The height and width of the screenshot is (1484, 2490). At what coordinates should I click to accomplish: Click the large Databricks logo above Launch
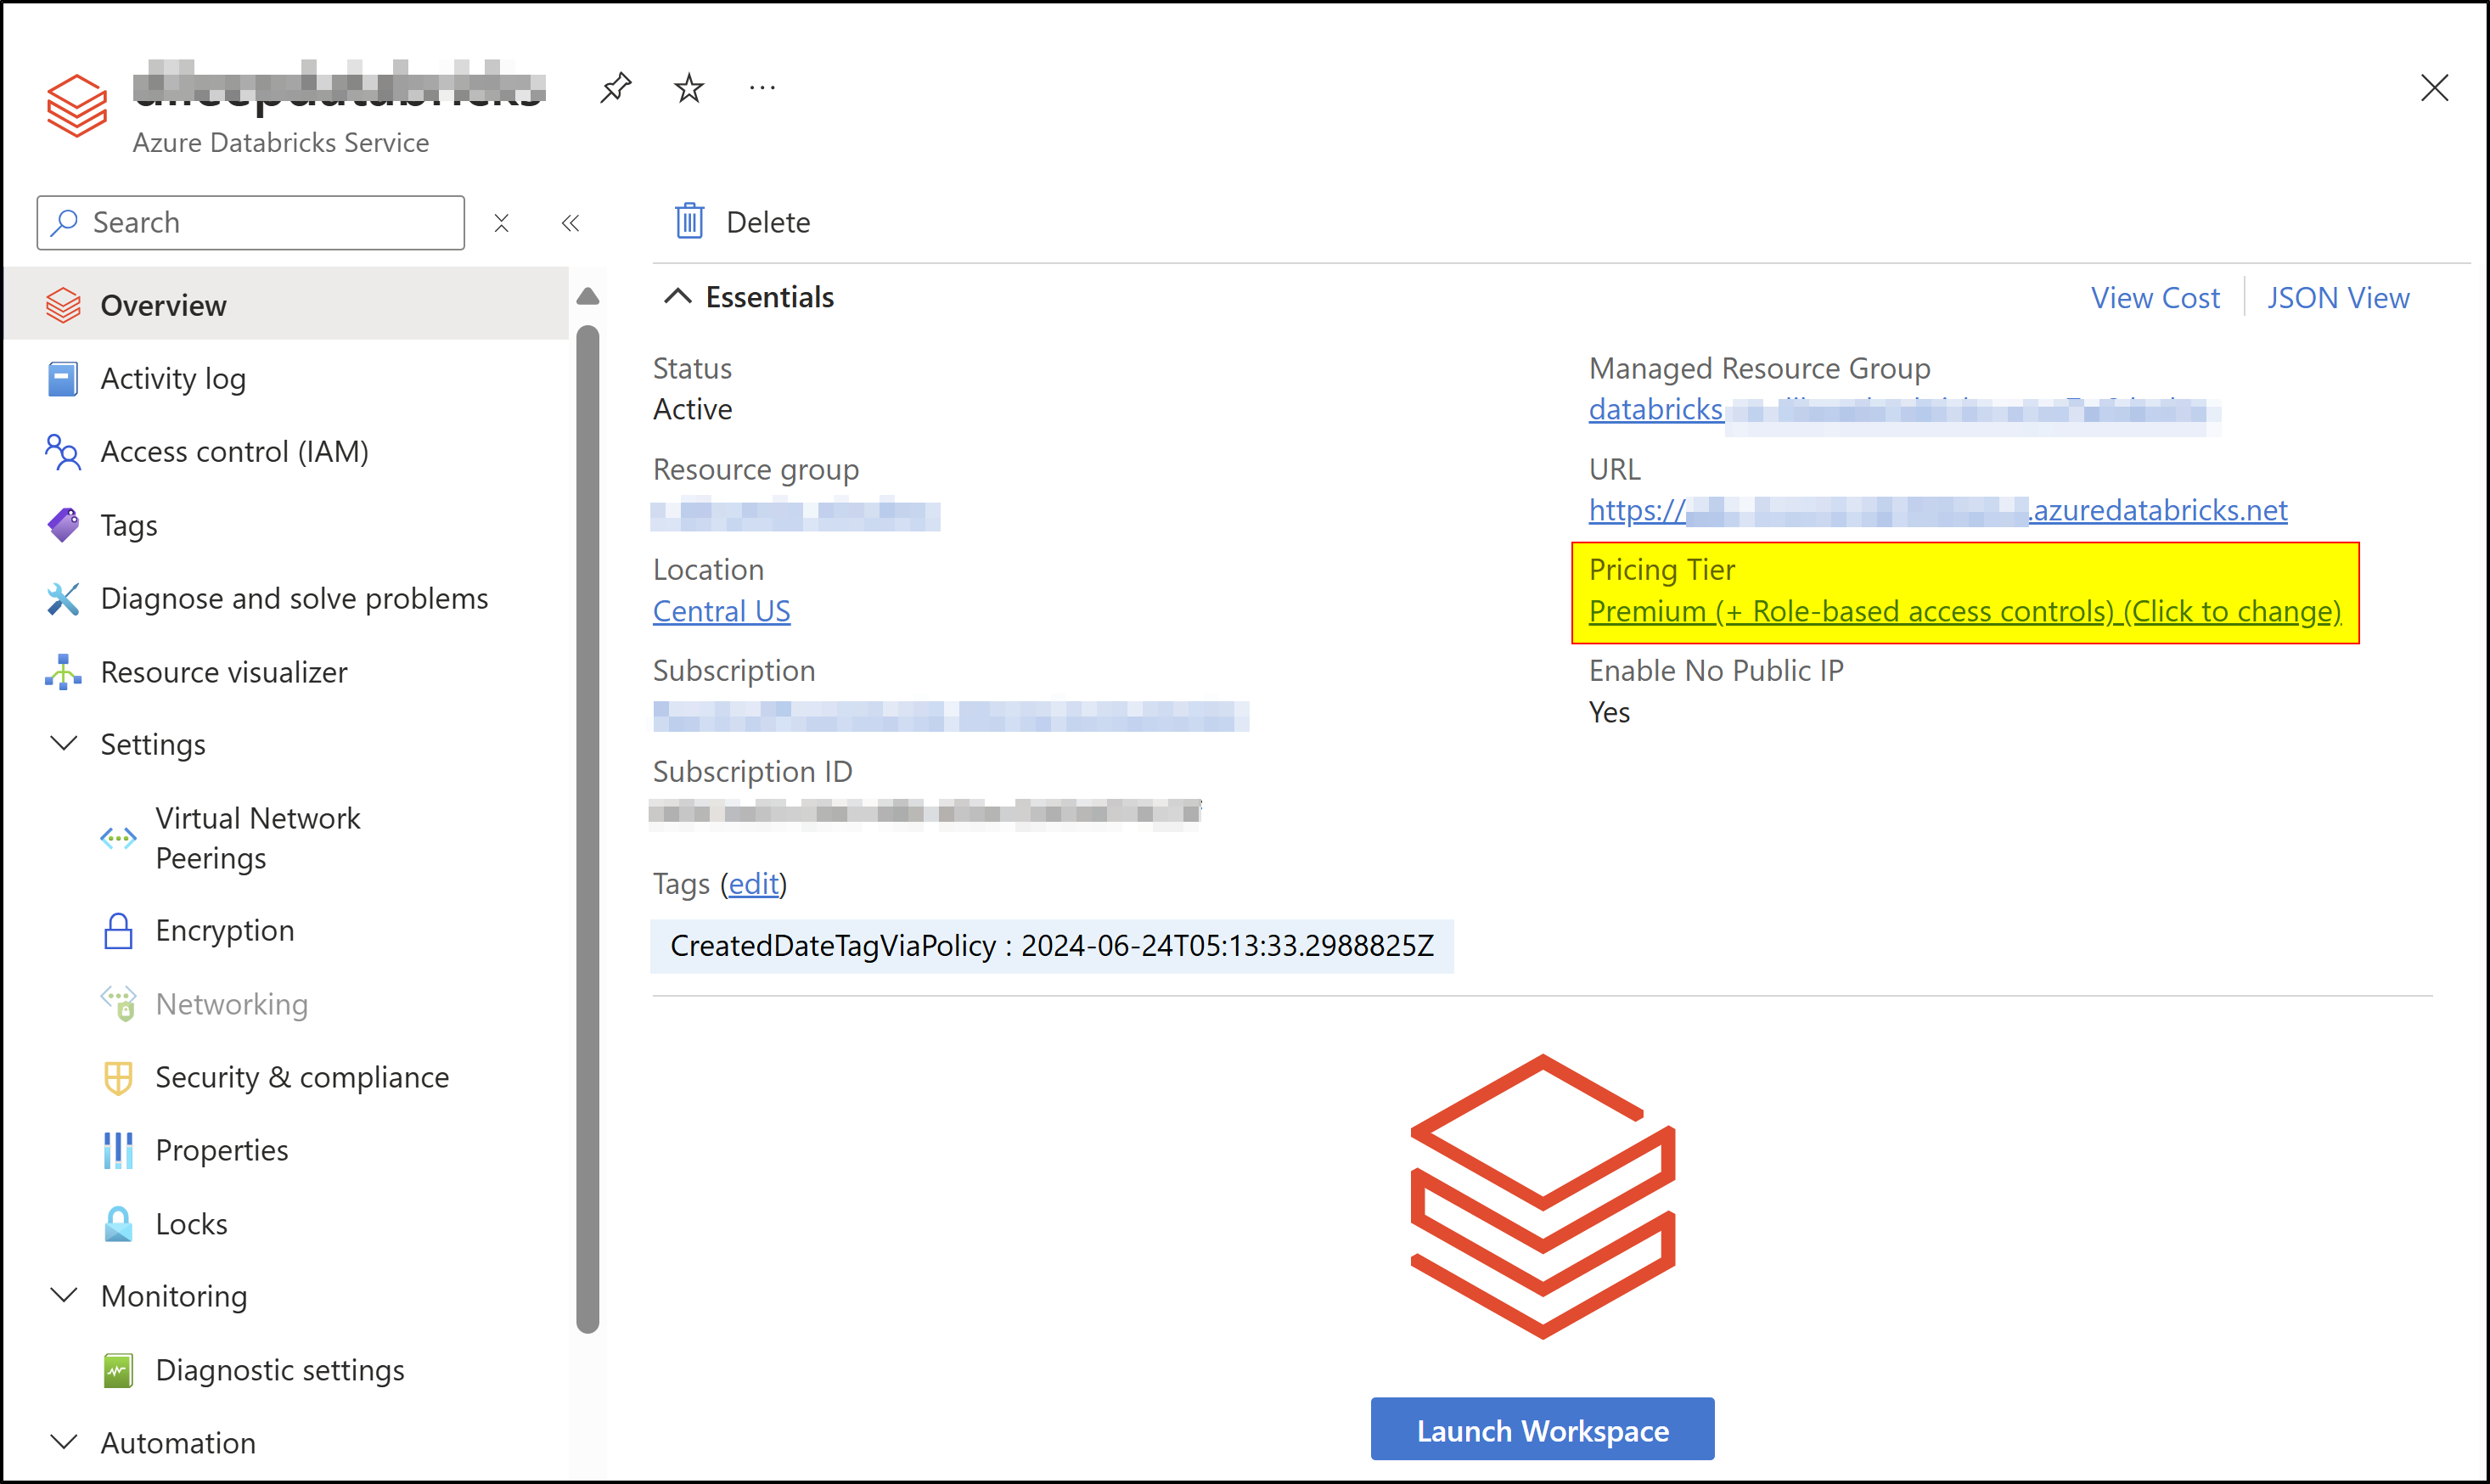point(1542,1196)
